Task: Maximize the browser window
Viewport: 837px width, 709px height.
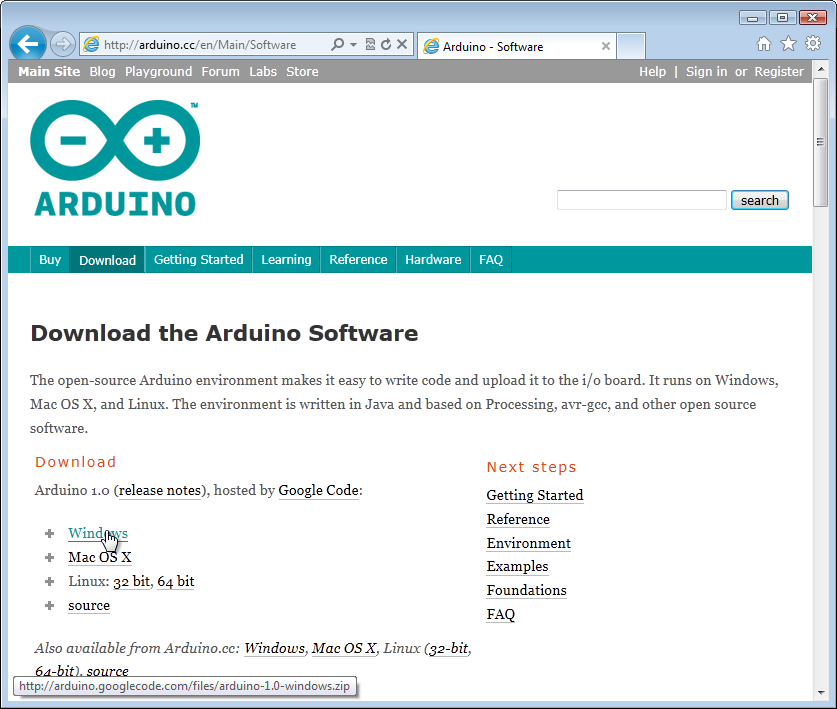Action: click(x=783, y=18)
